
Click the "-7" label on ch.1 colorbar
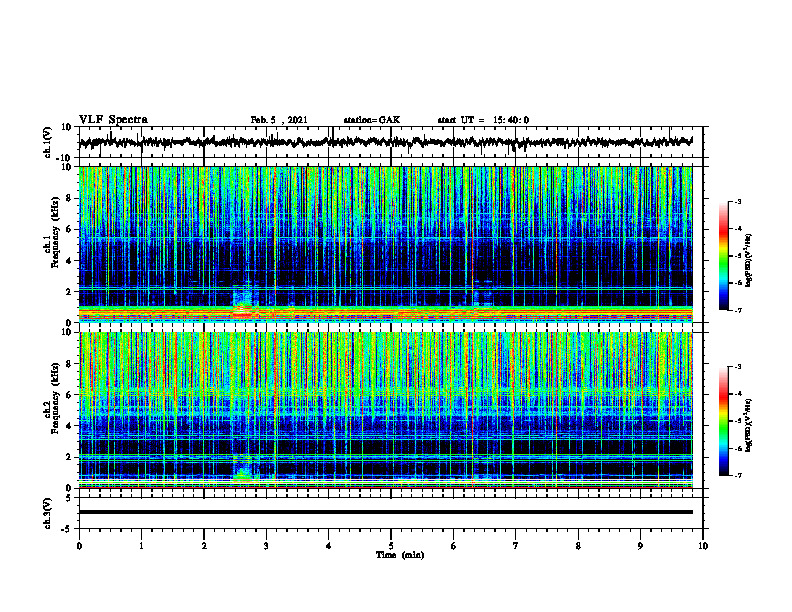(737, 310)
